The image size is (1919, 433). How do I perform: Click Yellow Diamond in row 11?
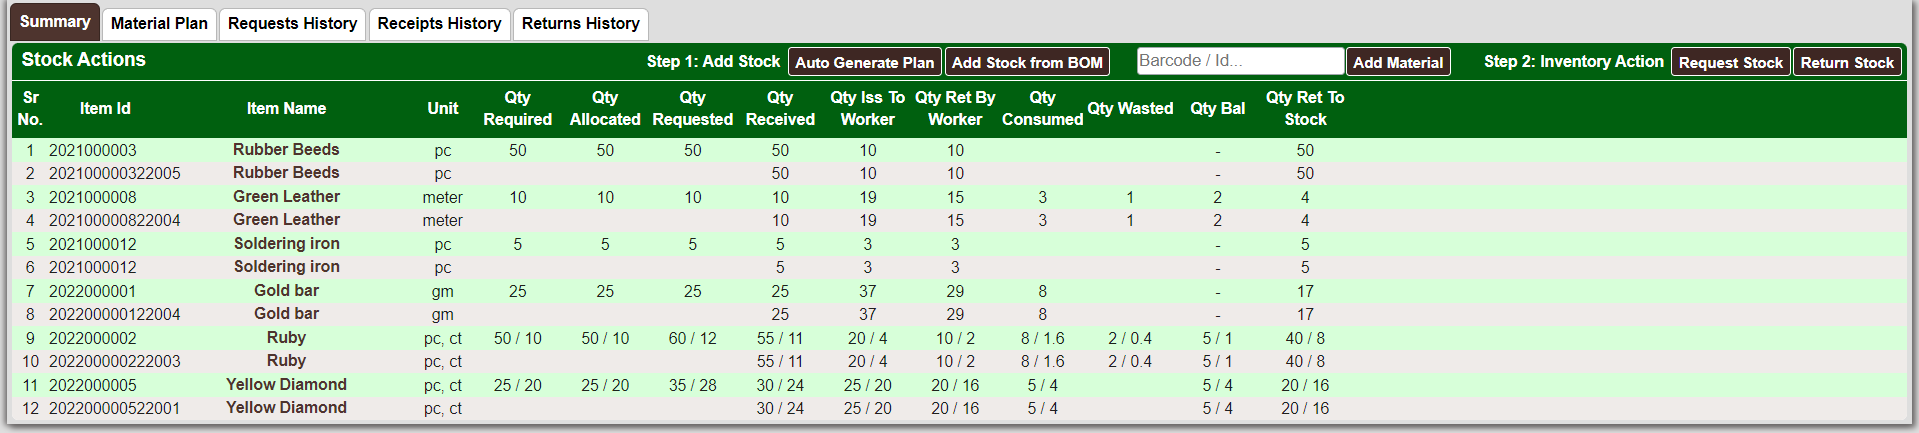[x=286, y=385]
